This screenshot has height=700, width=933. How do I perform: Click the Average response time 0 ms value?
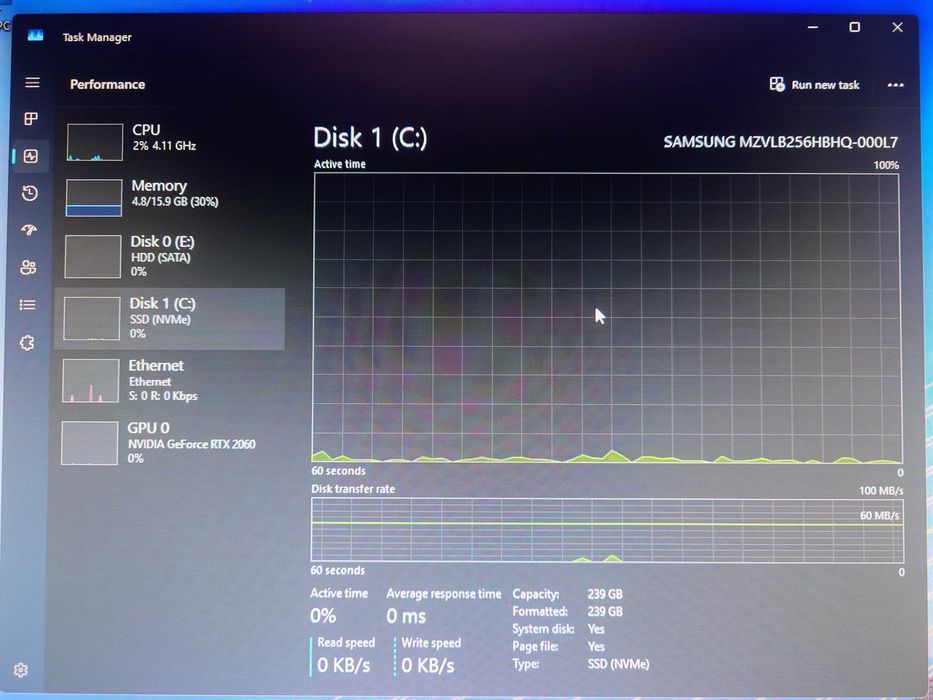tap(406, 616)
